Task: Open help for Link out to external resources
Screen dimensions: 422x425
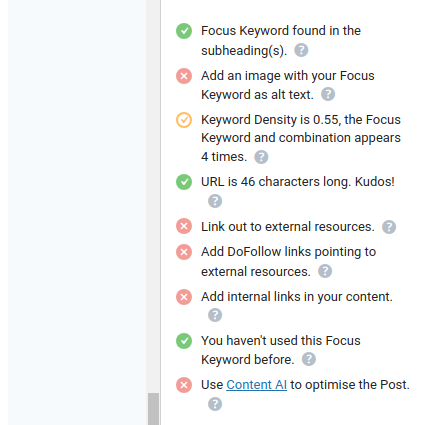Action: pos(389,227)
